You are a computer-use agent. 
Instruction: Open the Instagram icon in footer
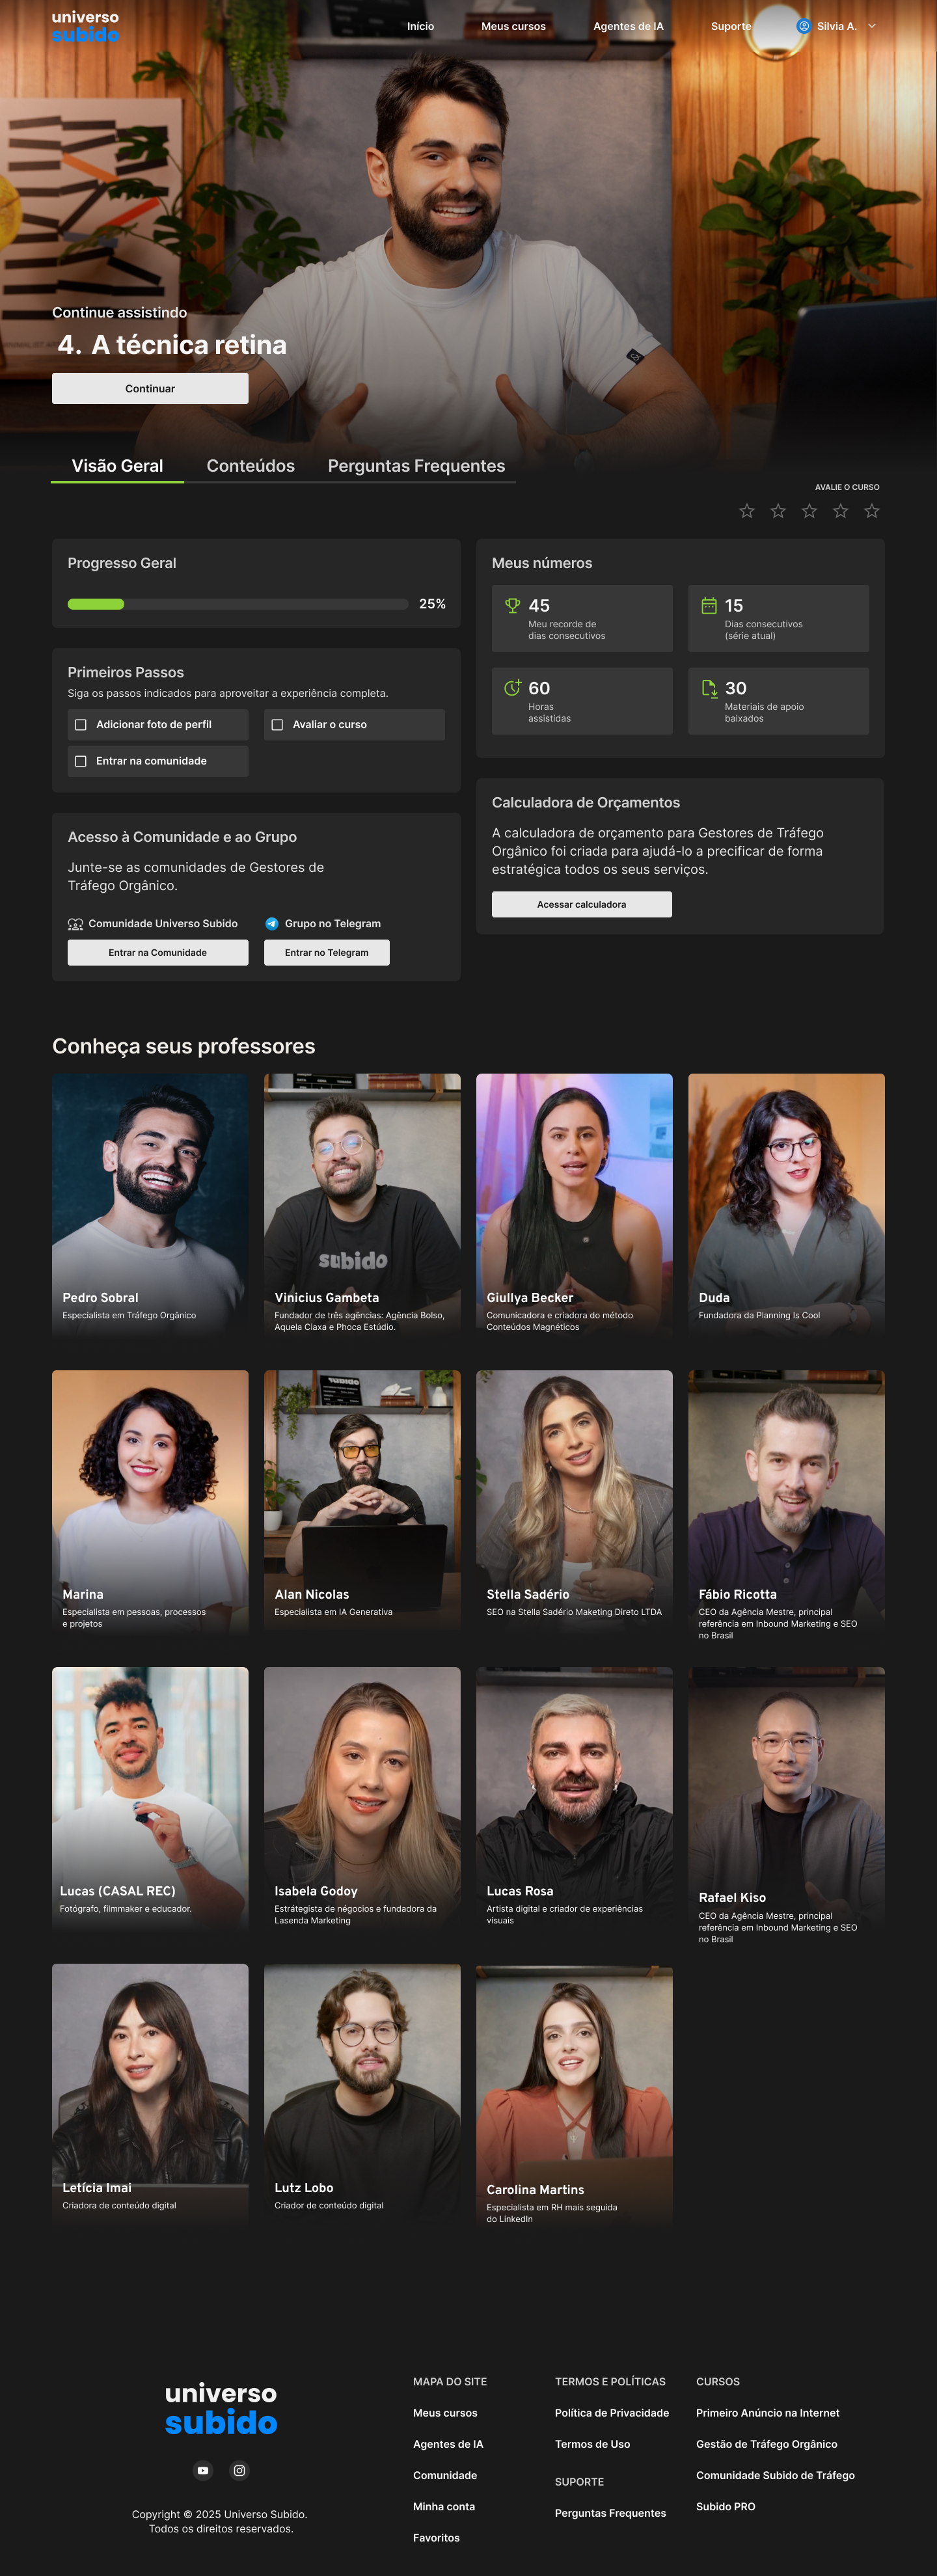(239, 2470)
